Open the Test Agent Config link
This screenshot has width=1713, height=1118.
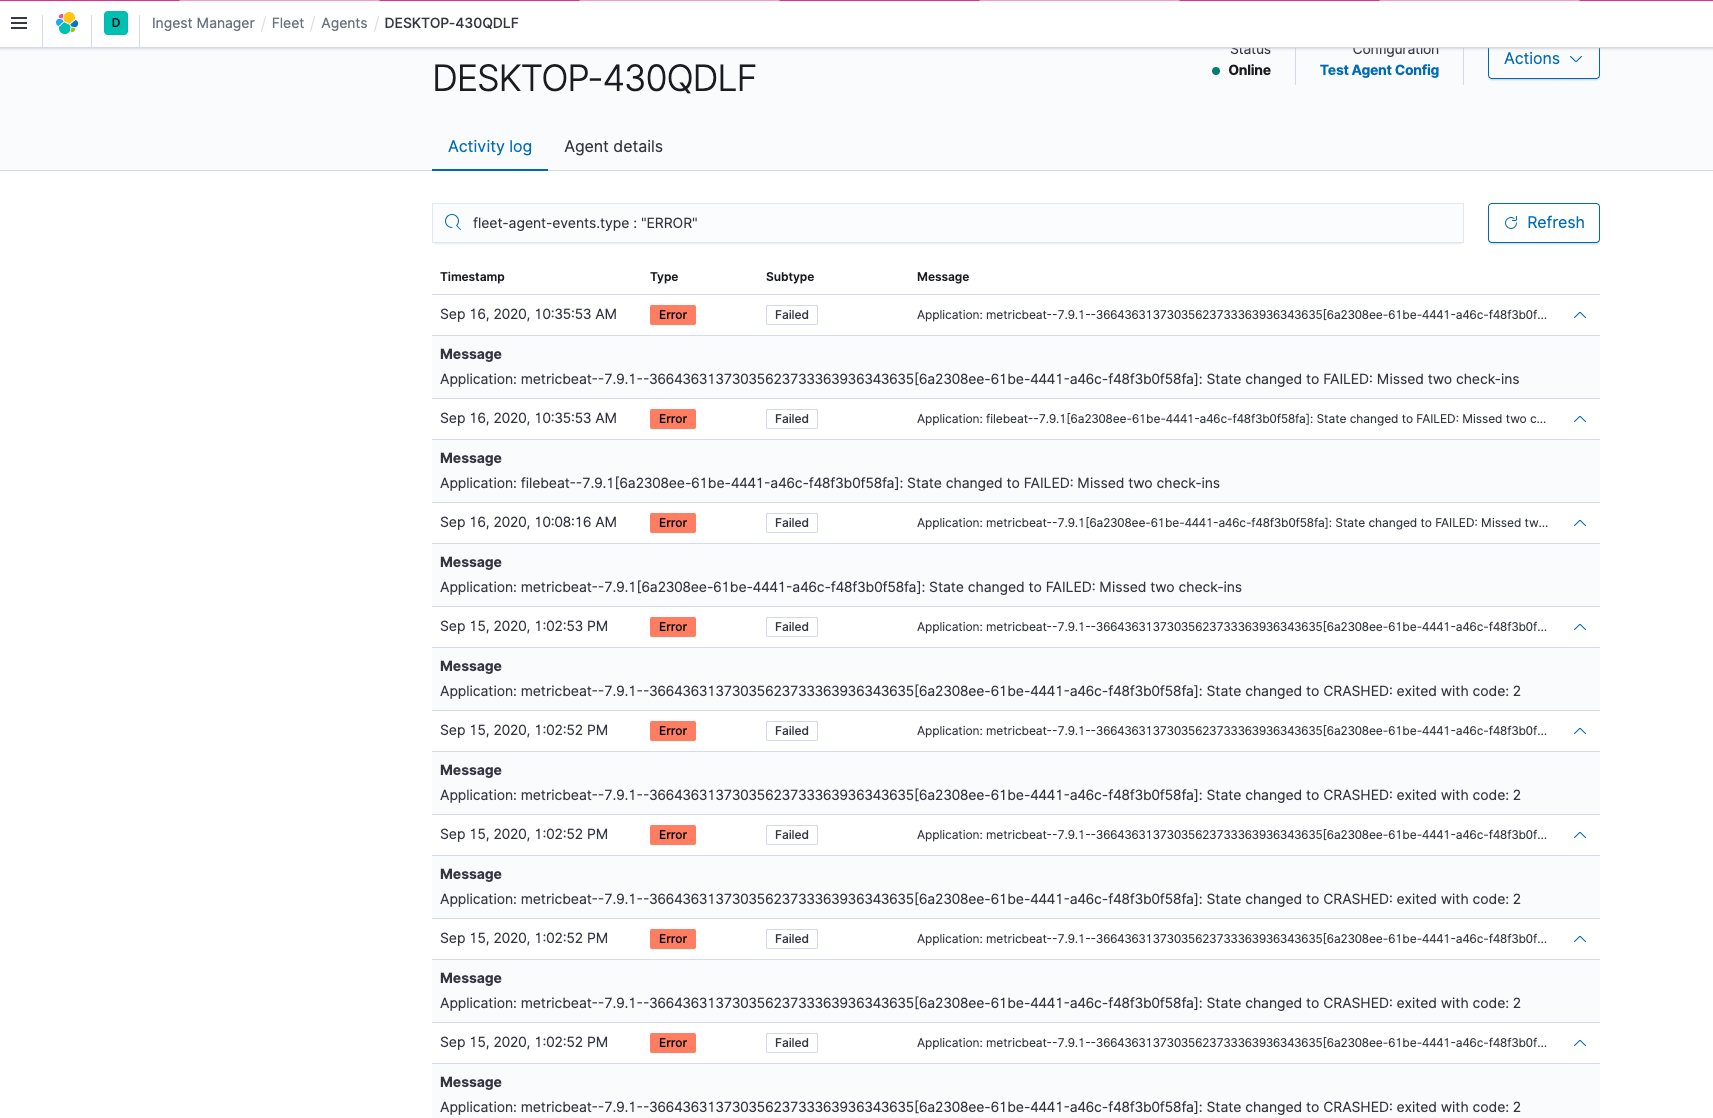(x=1379, y=70)
